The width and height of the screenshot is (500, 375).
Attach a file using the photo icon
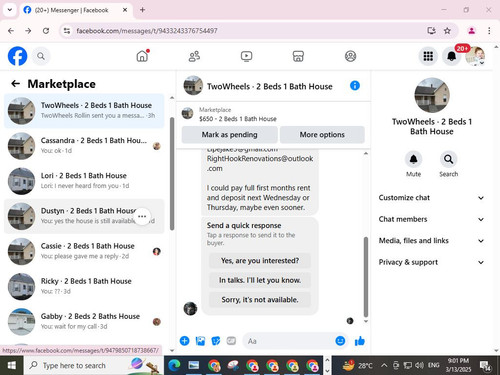coord(200,341)
